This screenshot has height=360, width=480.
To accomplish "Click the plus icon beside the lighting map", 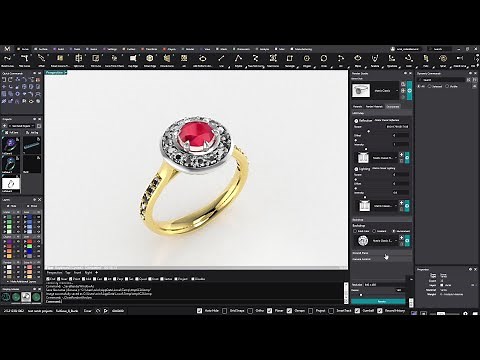I will pos(401,203).
